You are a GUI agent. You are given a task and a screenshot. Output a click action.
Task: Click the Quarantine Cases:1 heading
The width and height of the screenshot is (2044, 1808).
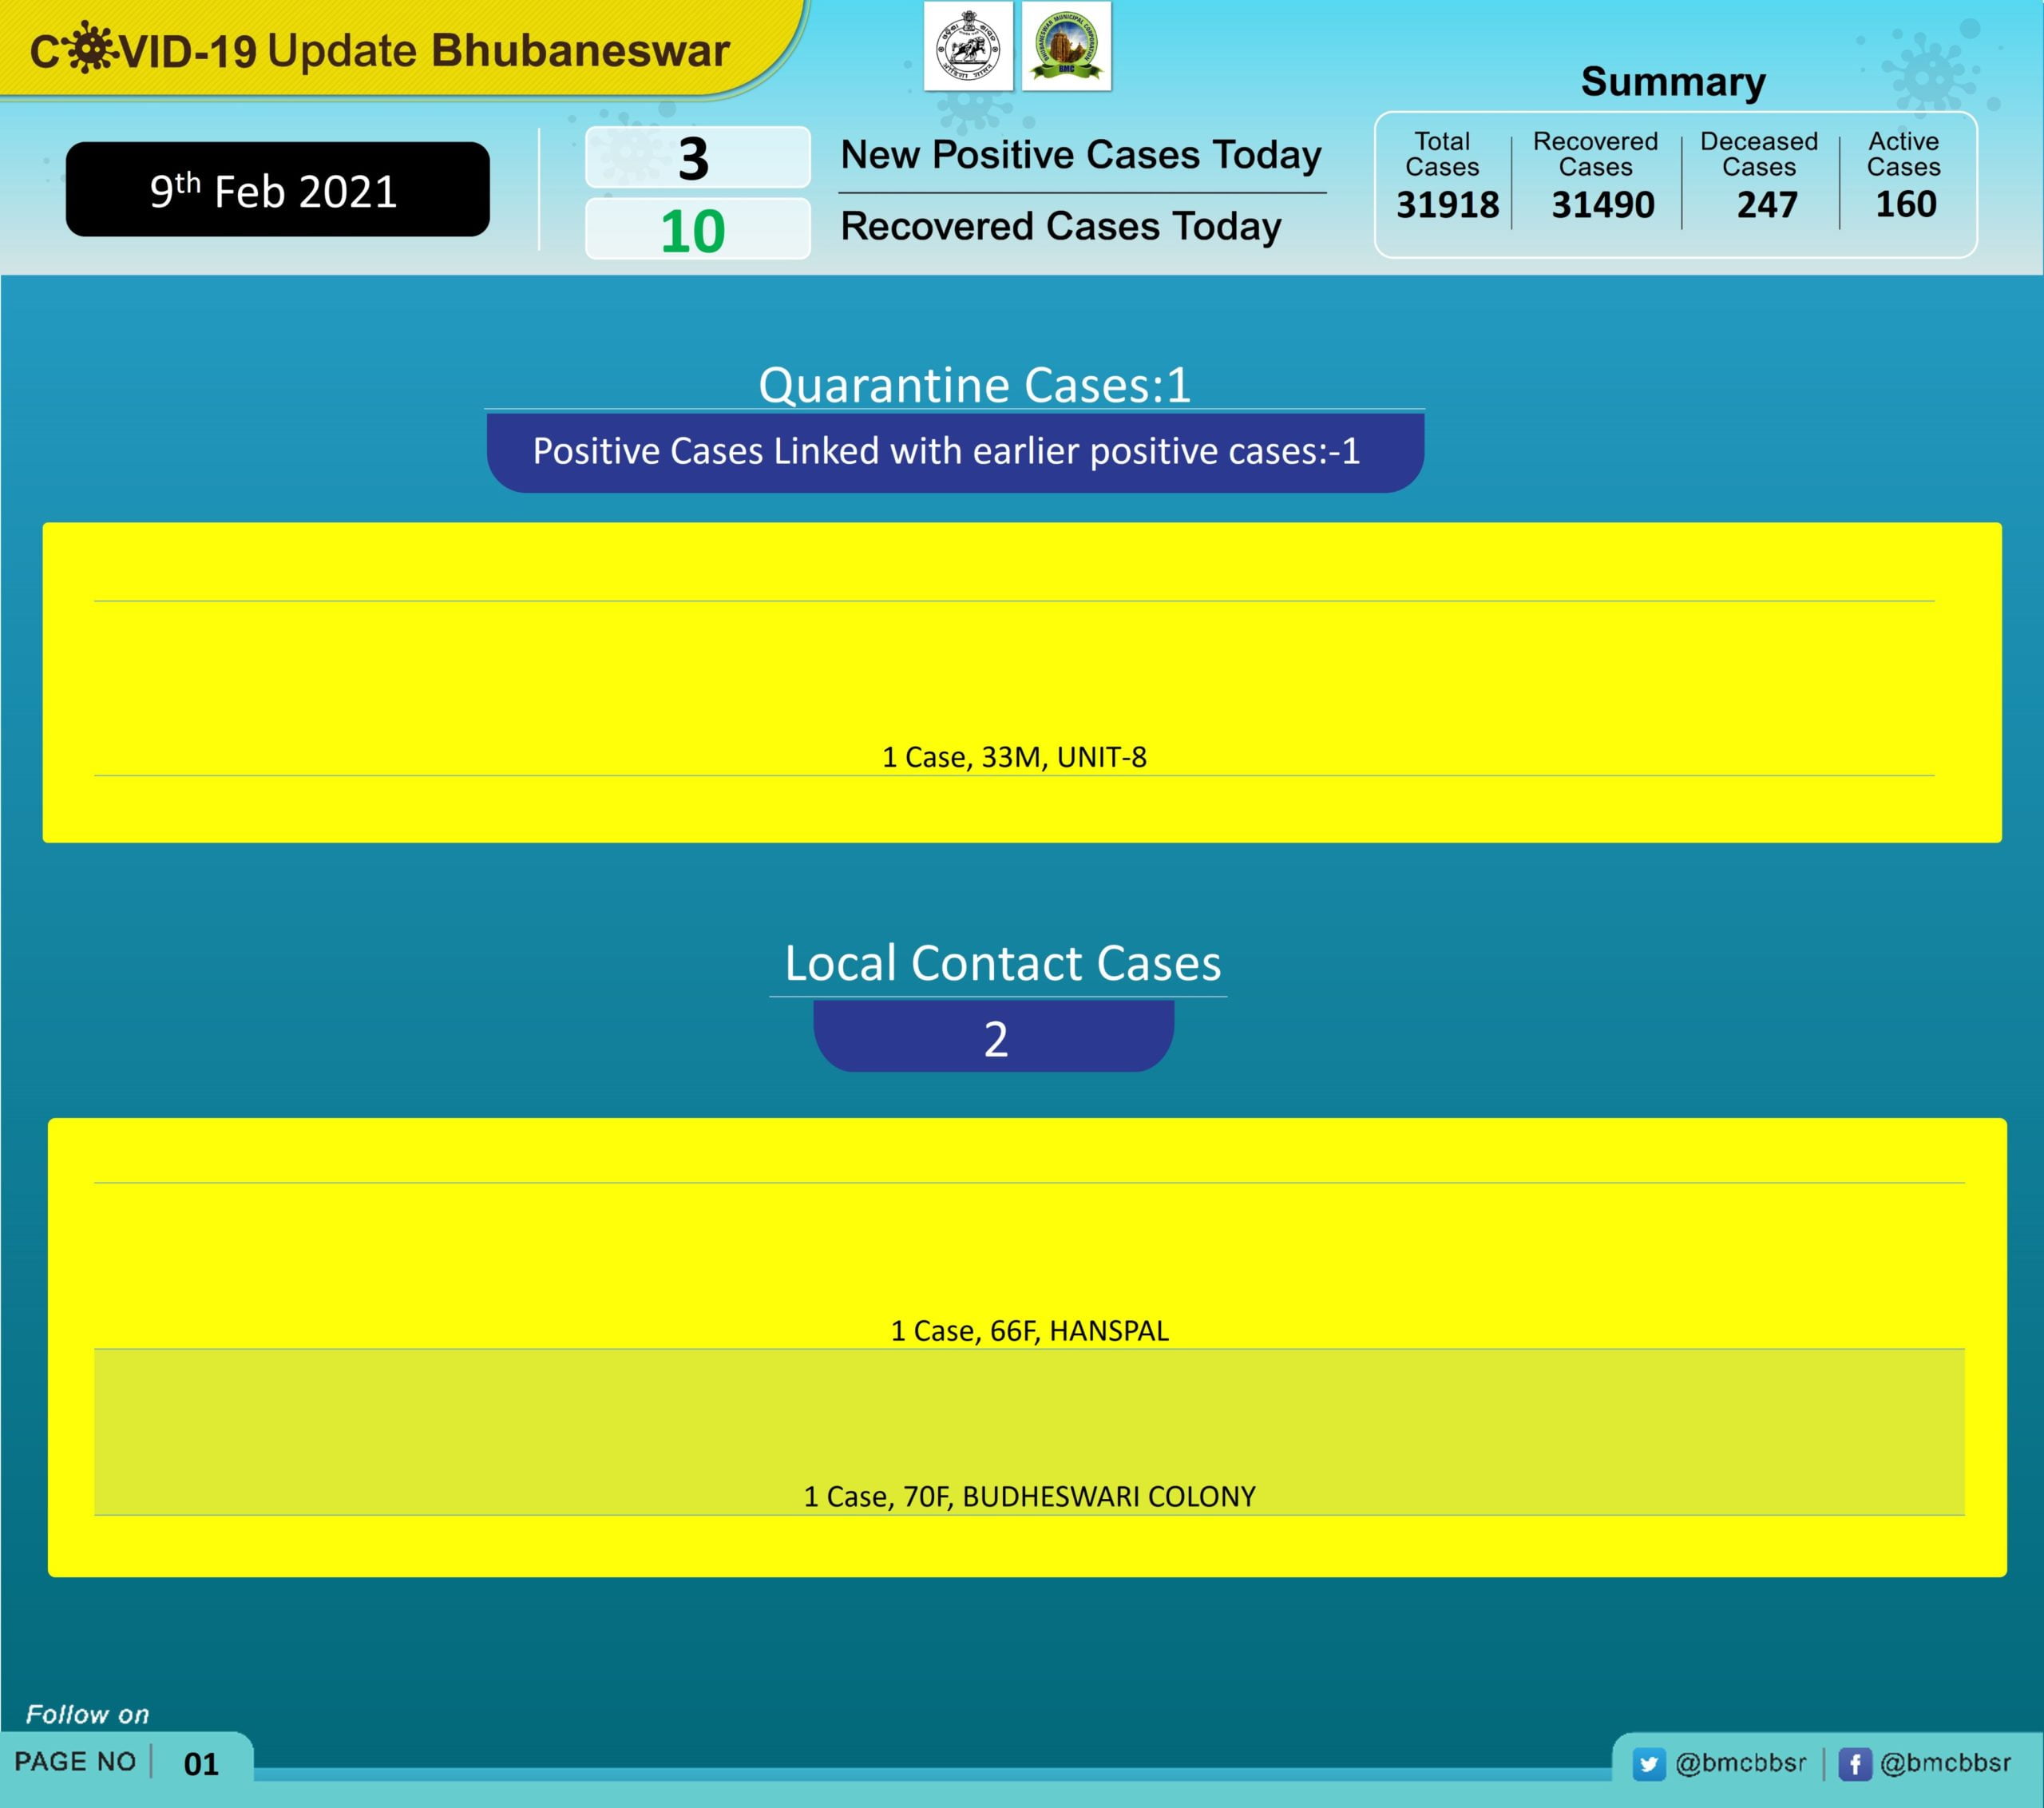(974, 385)
